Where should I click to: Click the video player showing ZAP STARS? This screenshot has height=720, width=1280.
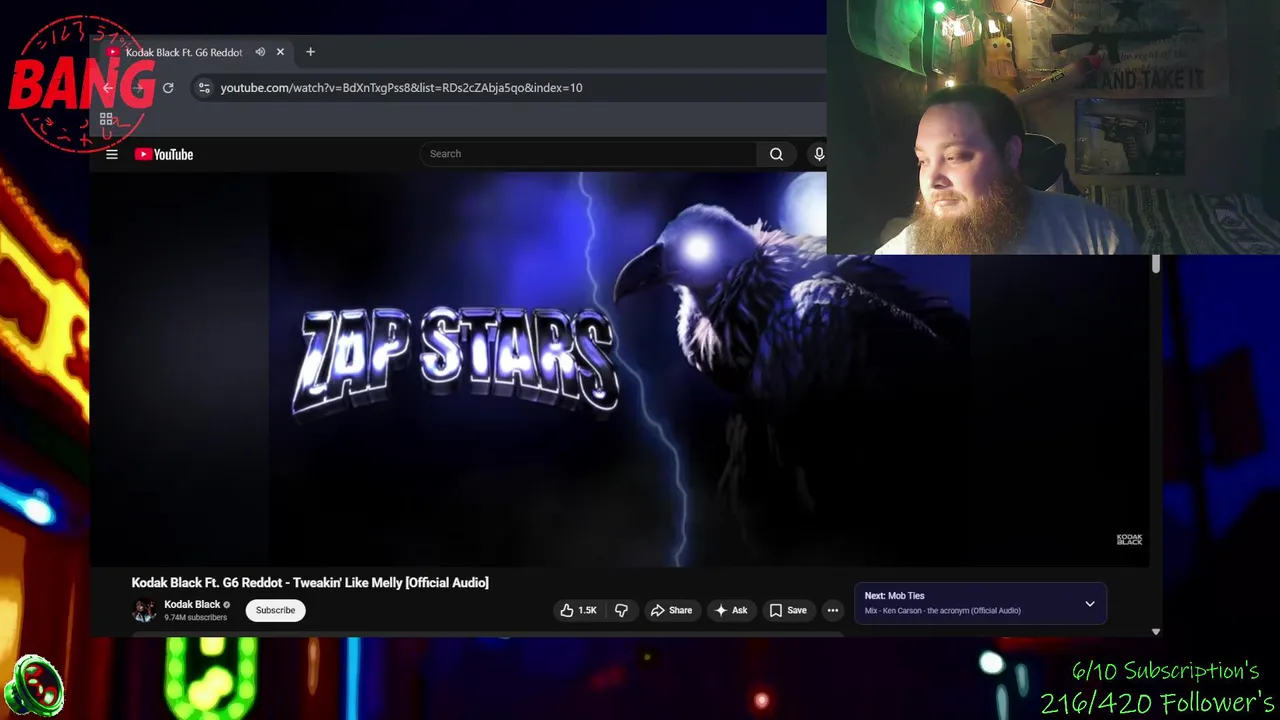click(x=619, y=369)
